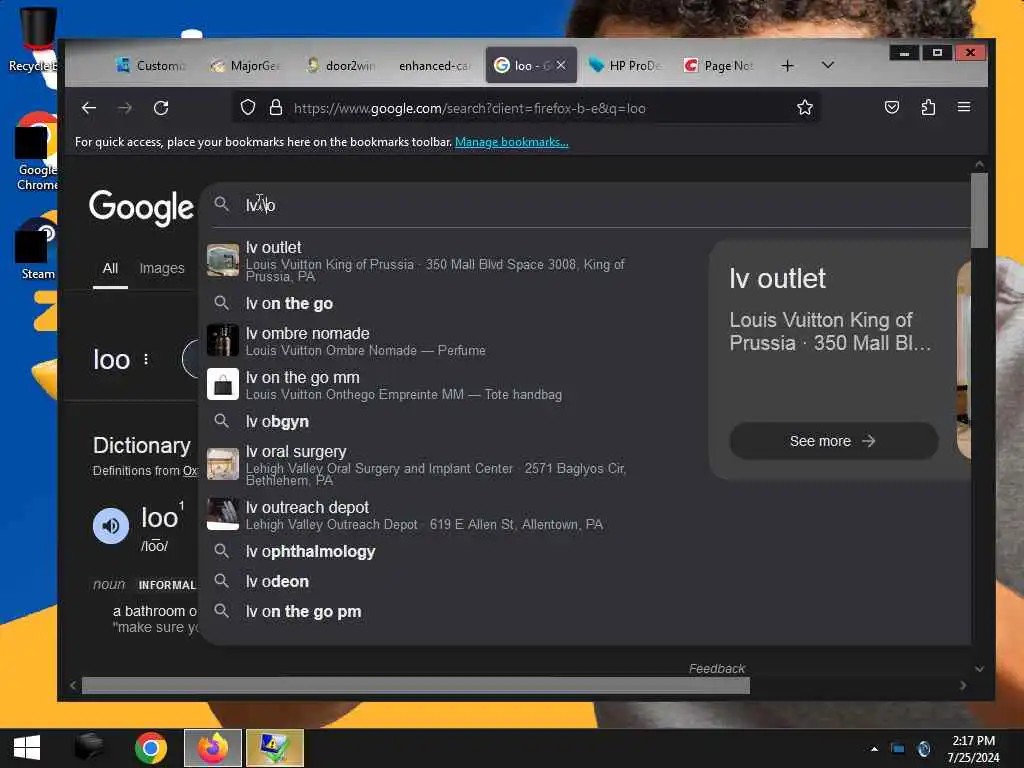
Task: Switch to the door2windows tab
Action: 341,65
